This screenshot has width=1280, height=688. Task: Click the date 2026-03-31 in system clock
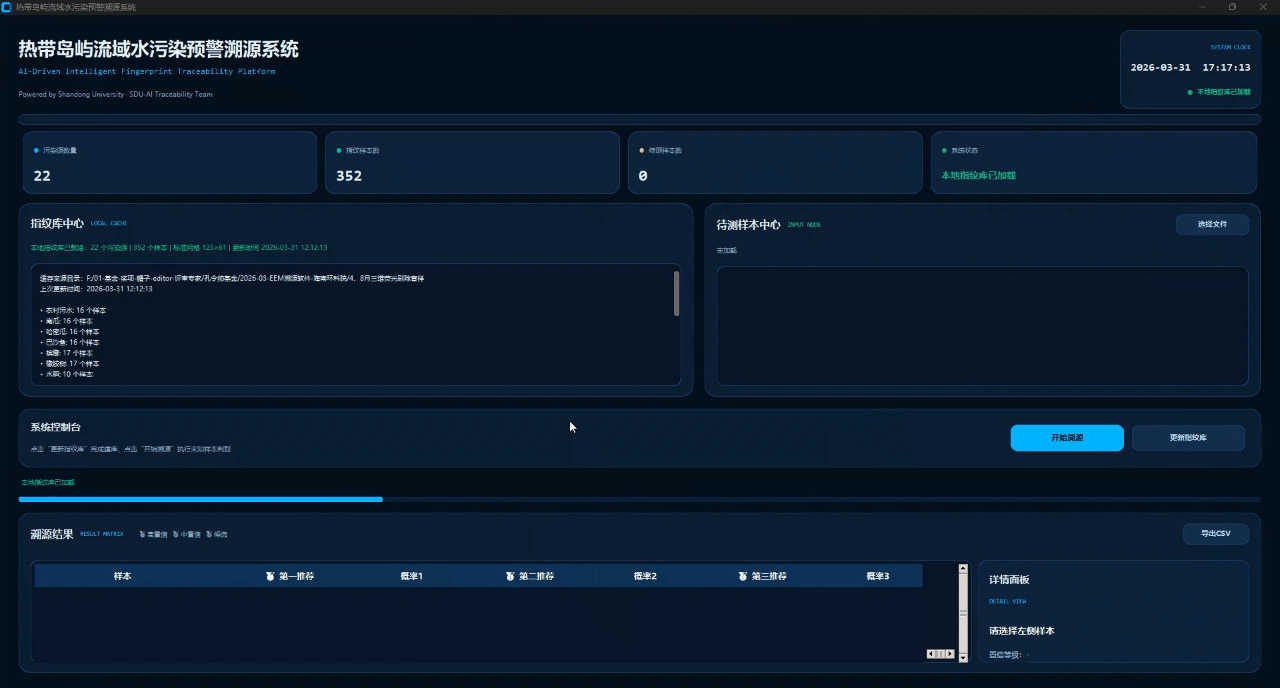[1160, 68]
